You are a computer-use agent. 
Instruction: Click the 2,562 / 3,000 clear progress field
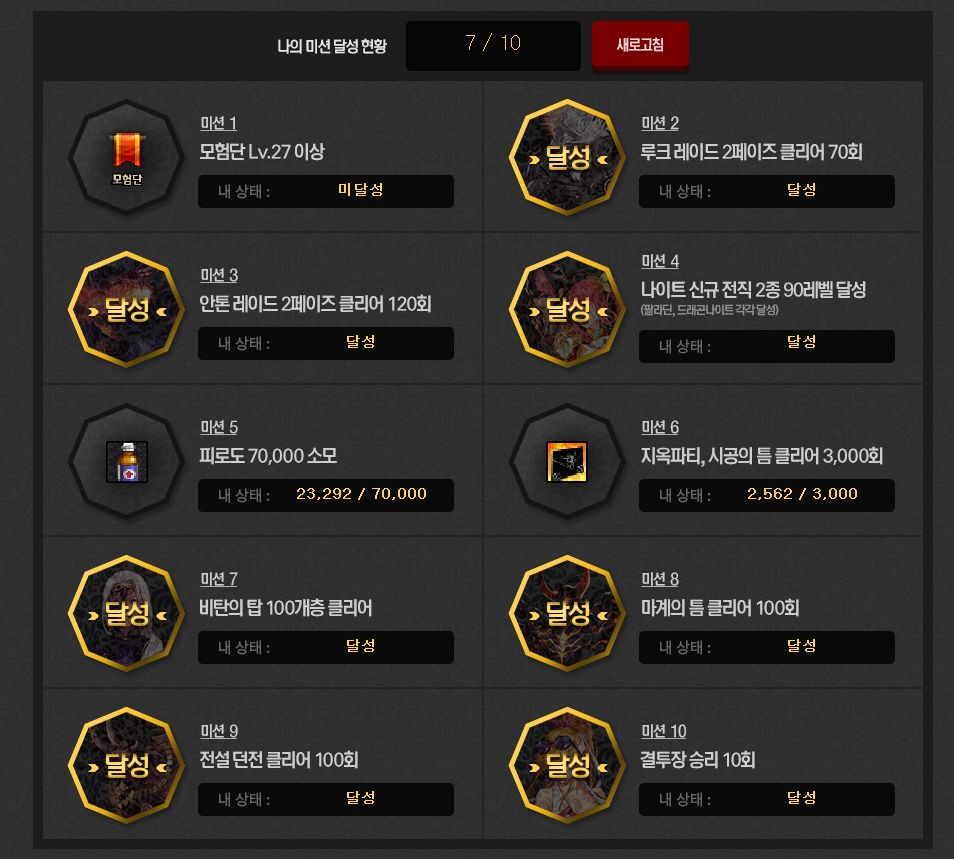click(767, 495)
